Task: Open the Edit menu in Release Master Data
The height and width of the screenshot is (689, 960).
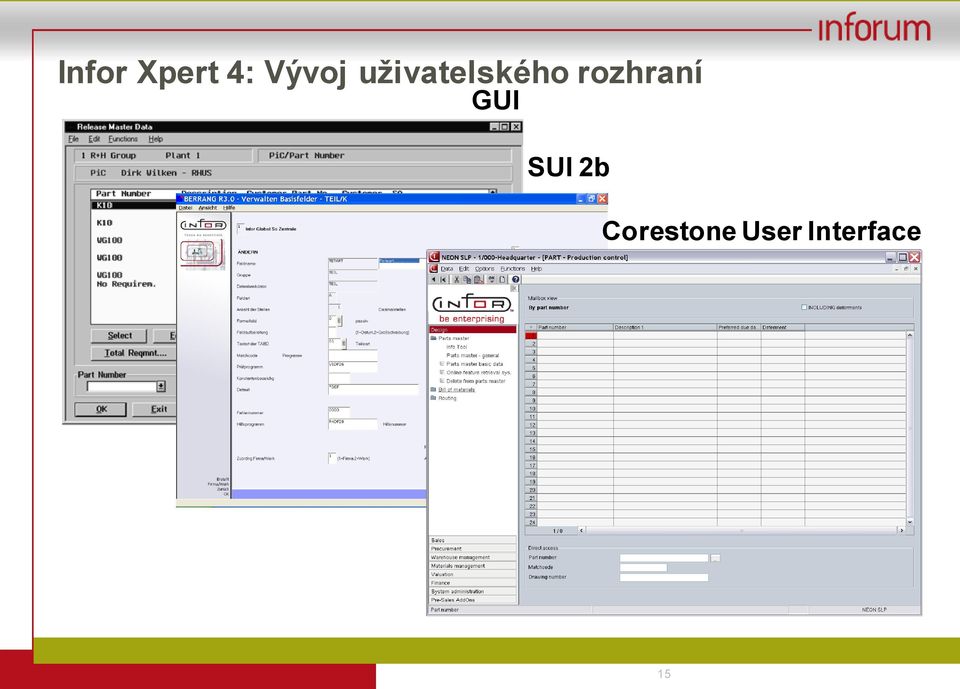Action: point(94,139)
